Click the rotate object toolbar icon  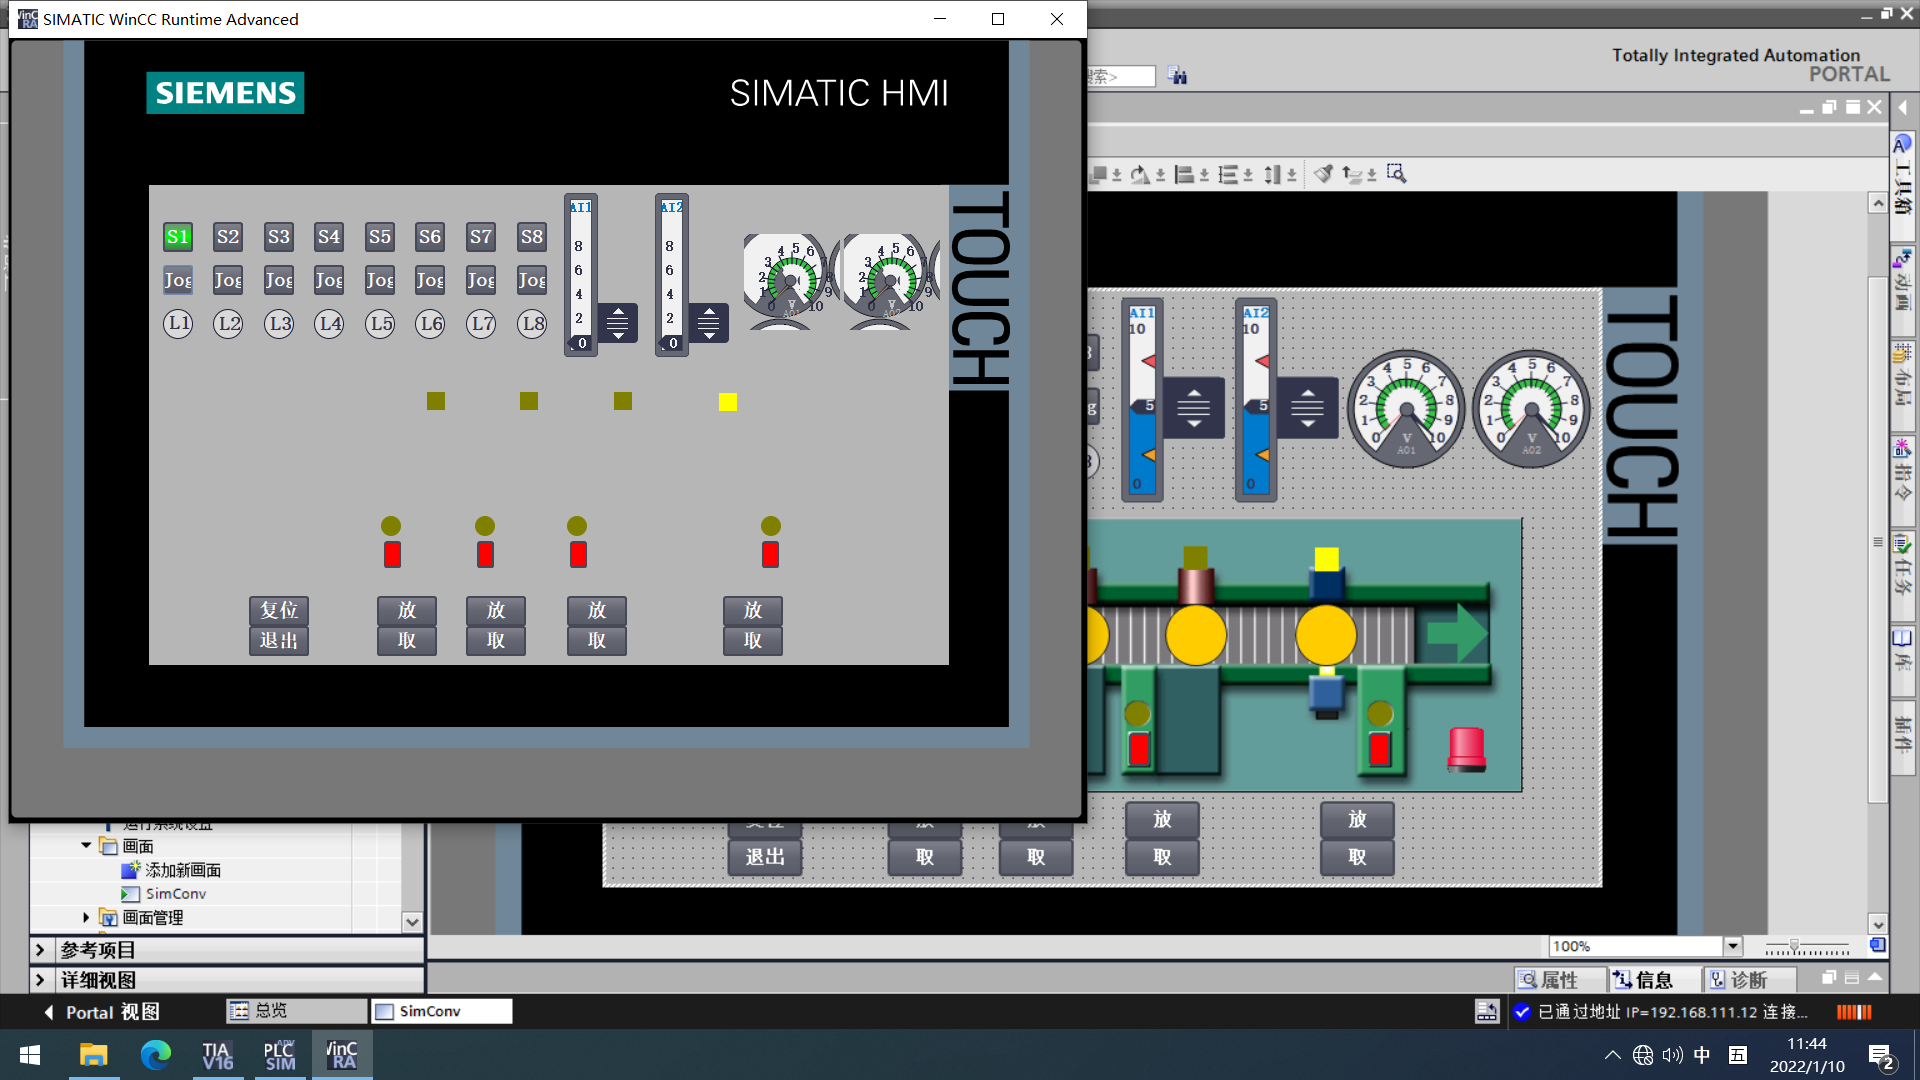click(1140, 175)
